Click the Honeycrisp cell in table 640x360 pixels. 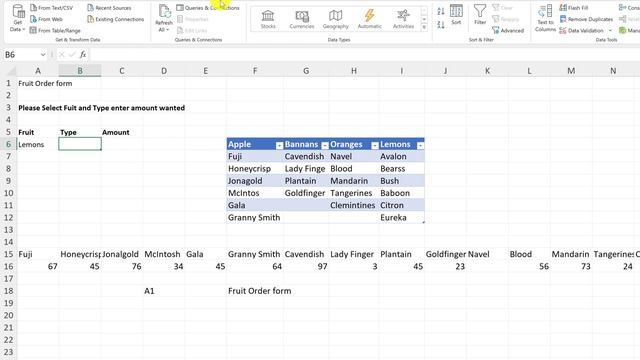[x=255, y=169]
